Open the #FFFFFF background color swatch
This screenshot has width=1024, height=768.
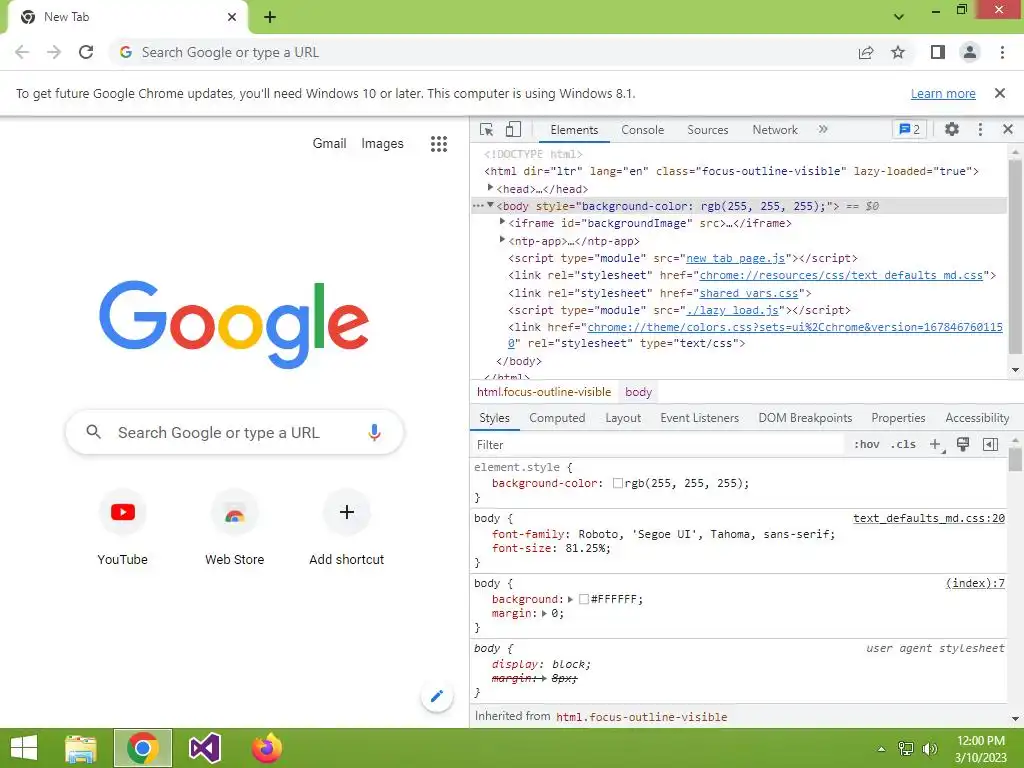[584, 599]
